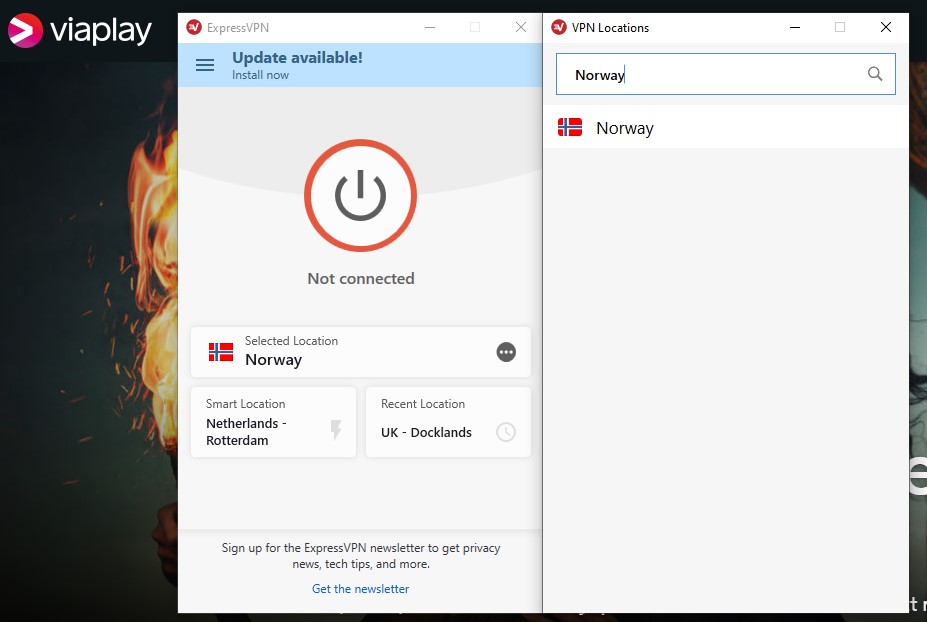
Task: Click the Norway flag in search results
Action: [x=570, y=127]
